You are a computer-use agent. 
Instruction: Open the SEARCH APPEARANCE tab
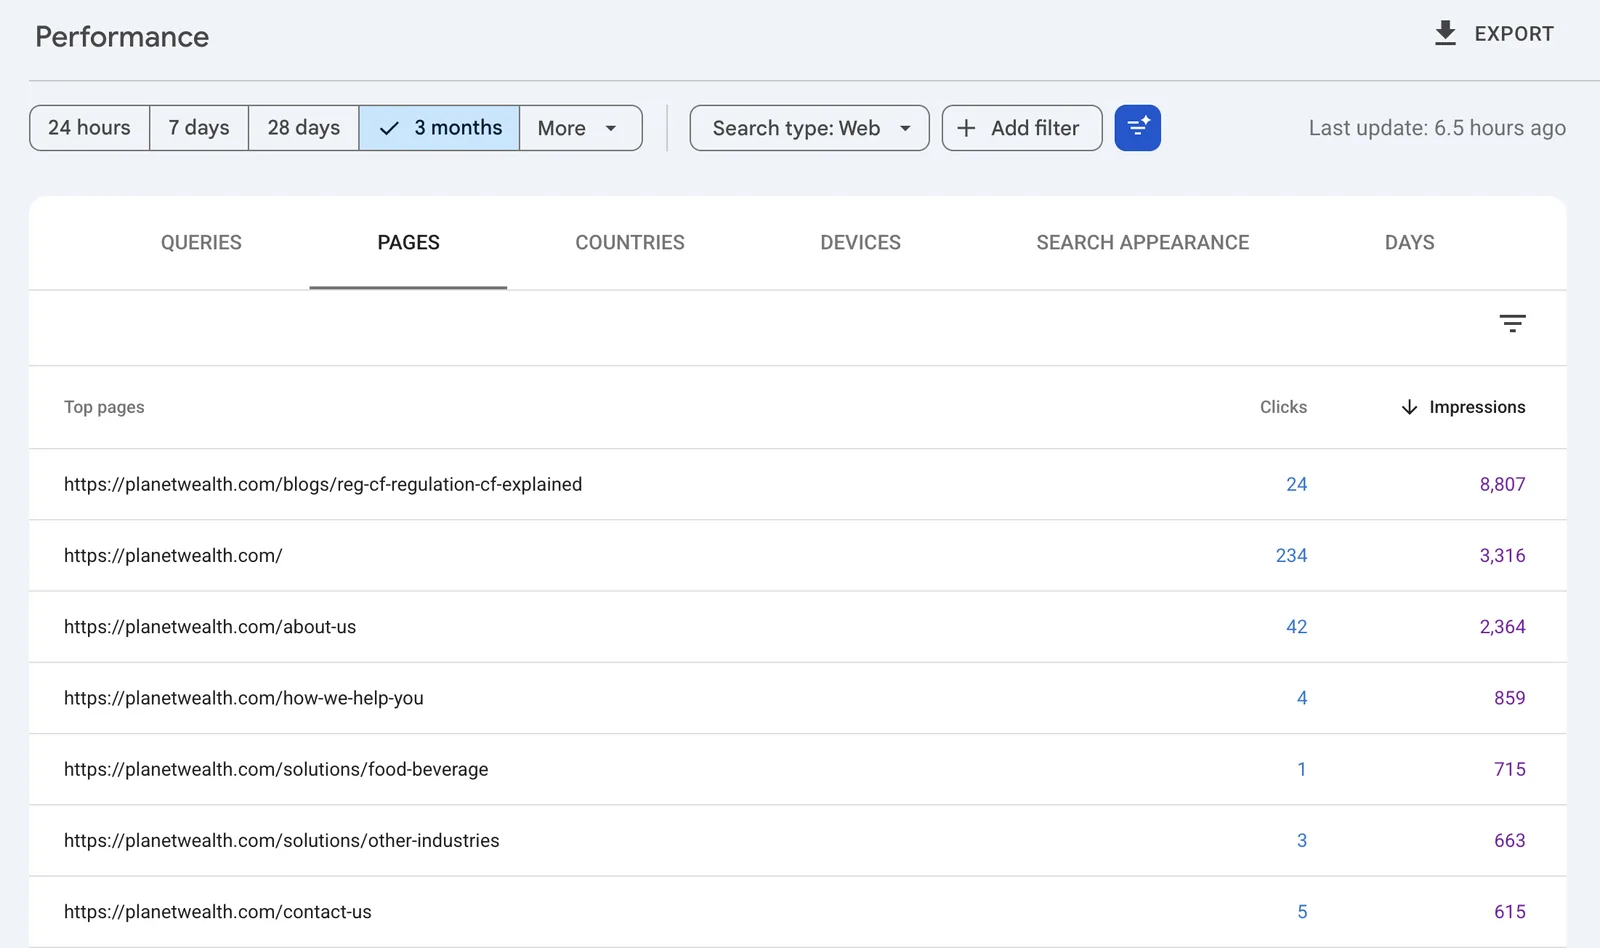coord(1143,243)
